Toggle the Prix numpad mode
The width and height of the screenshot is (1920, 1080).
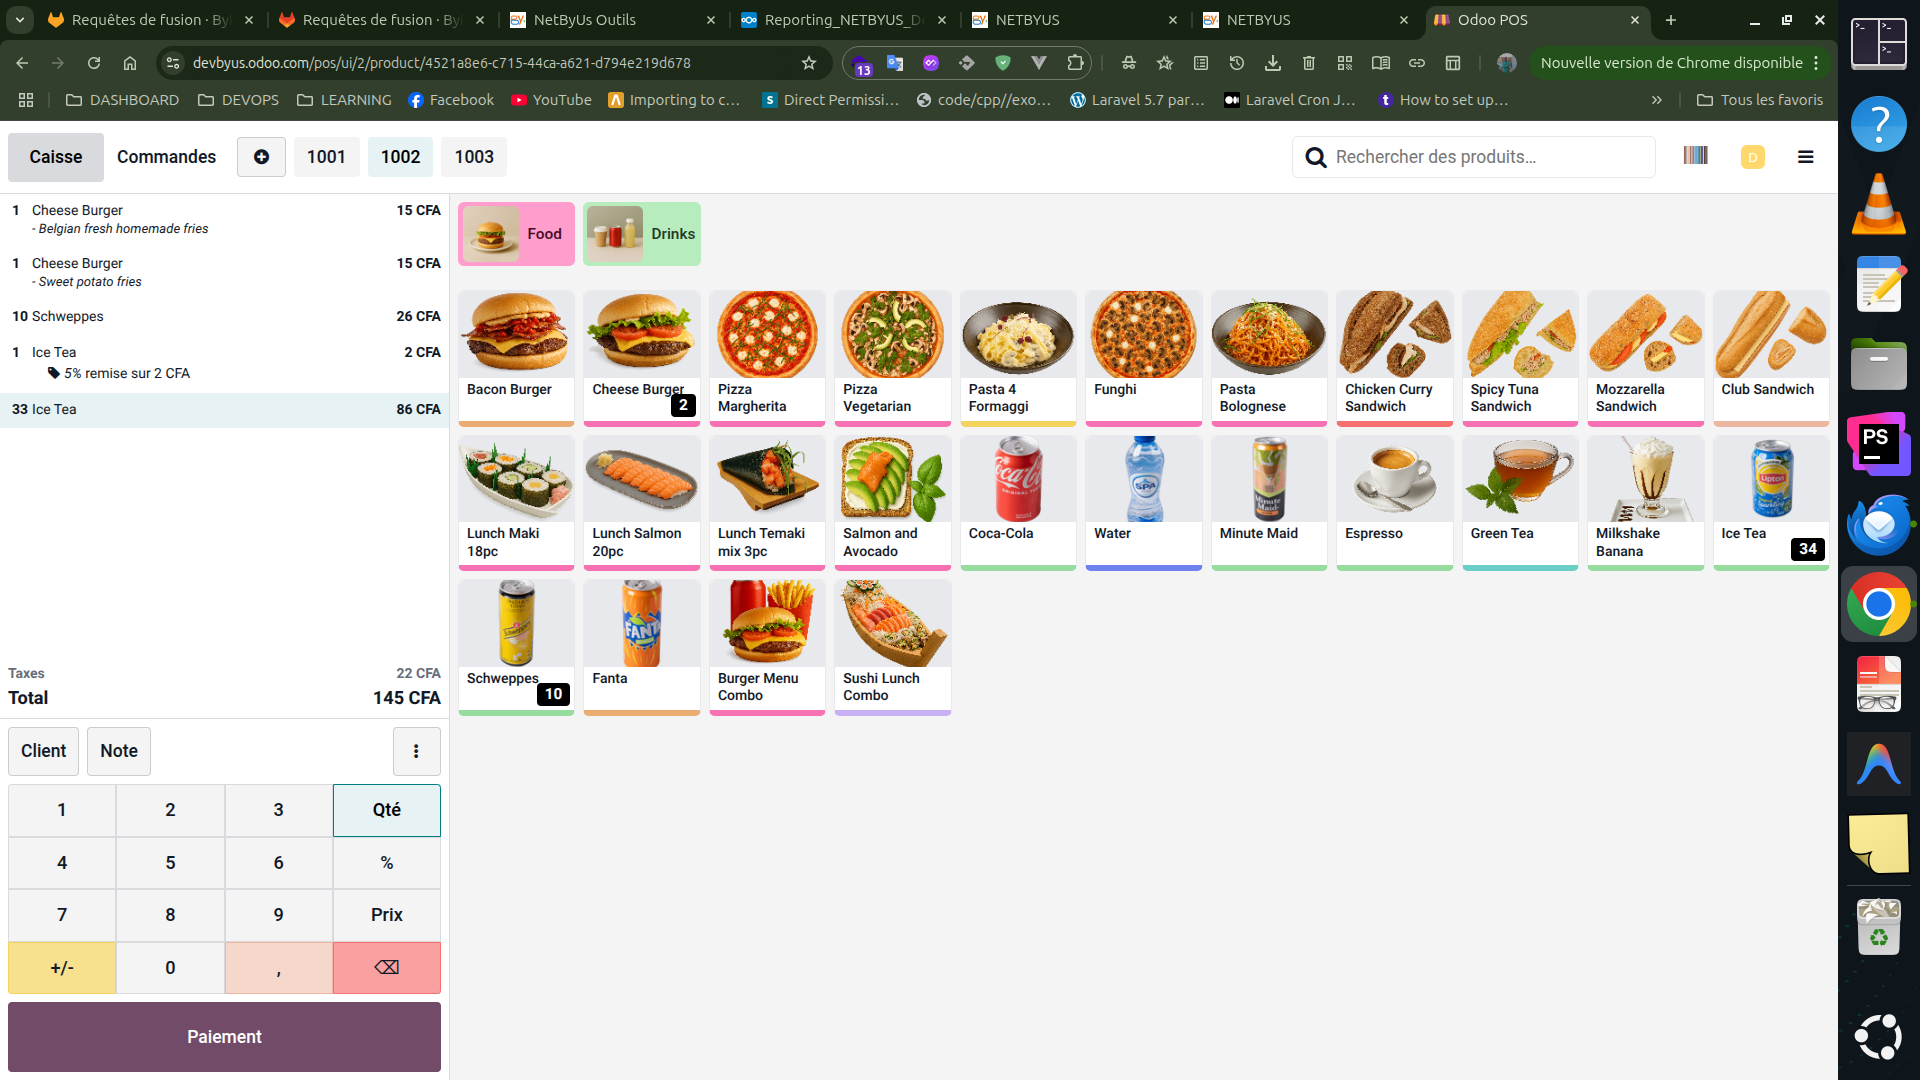point(387,915)
